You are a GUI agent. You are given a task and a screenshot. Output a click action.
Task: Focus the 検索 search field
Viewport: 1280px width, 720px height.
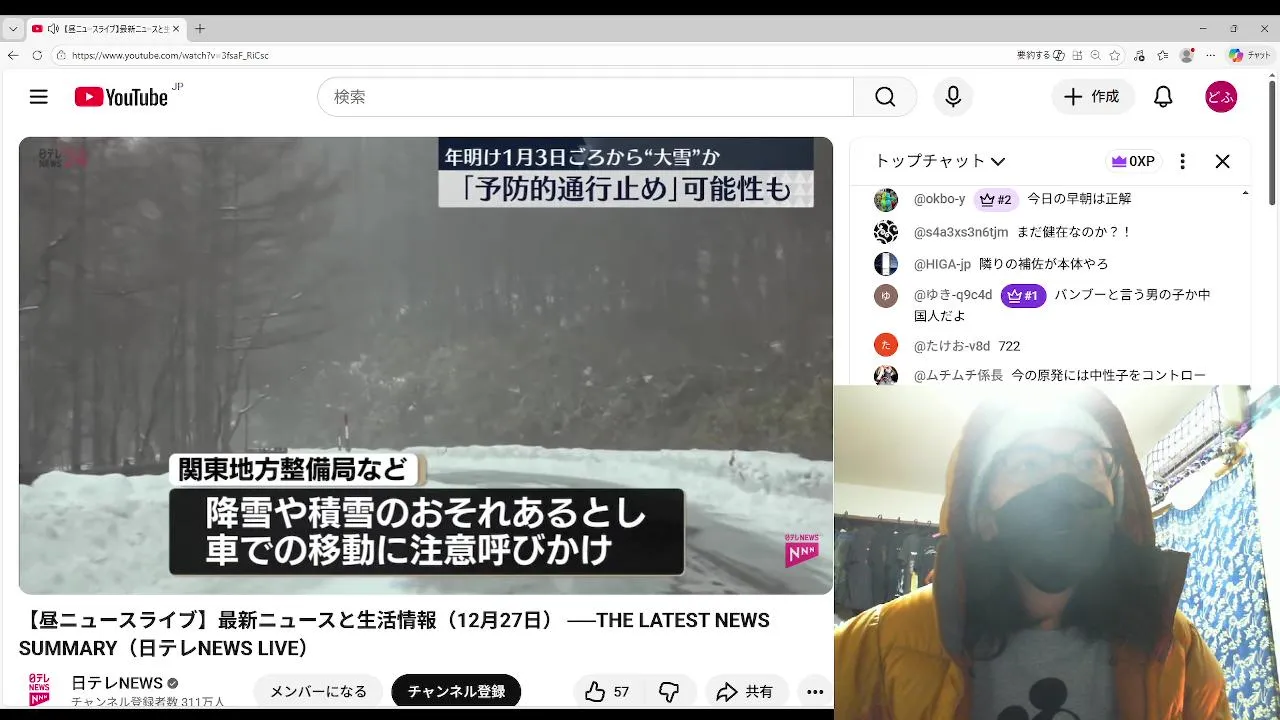(585, 97)
